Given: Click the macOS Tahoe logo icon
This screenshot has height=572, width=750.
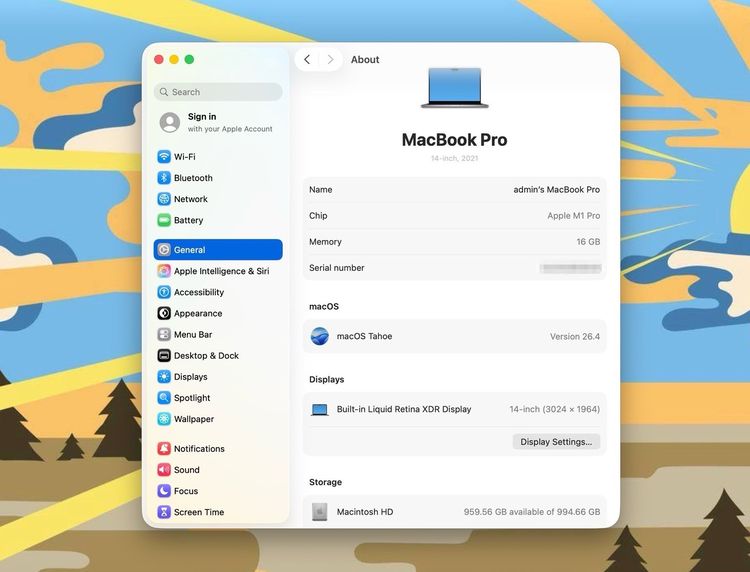Looking at the screenshot, I should tap(320, 336).
